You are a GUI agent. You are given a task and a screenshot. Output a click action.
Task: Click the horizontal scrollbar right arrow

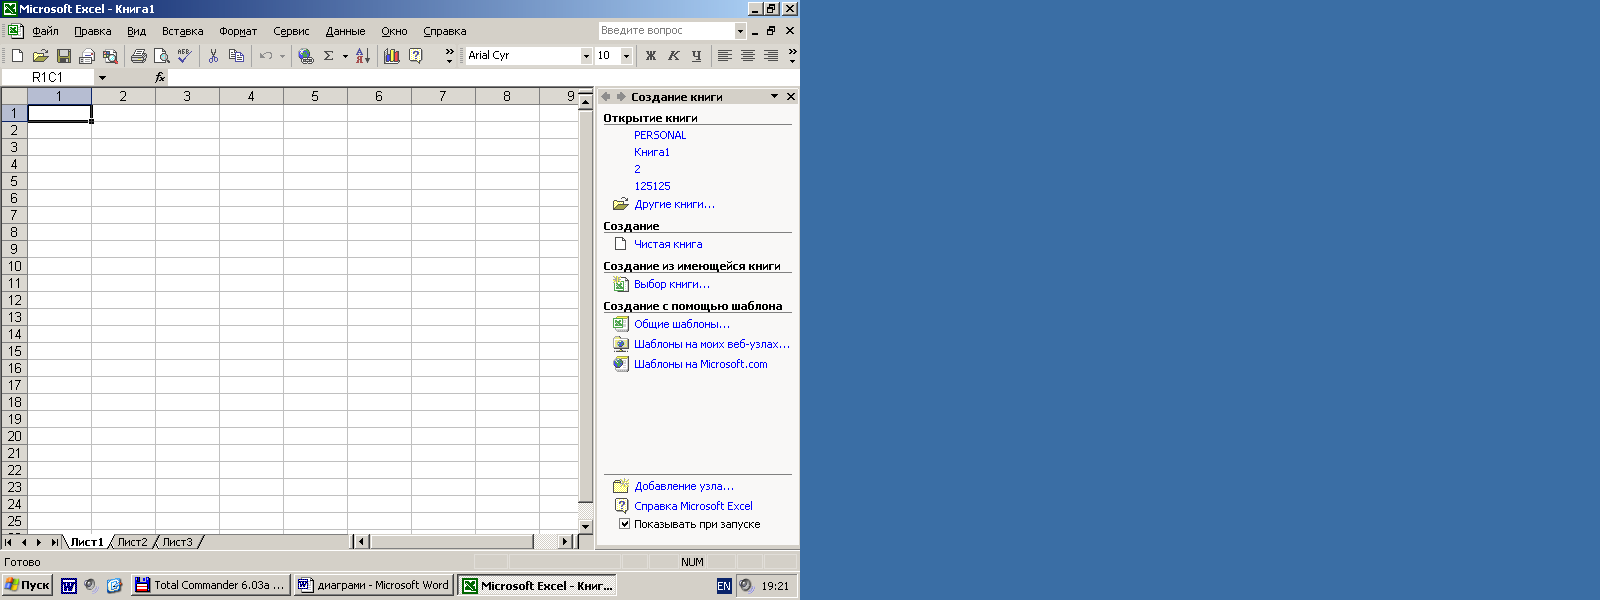(565, 542)
